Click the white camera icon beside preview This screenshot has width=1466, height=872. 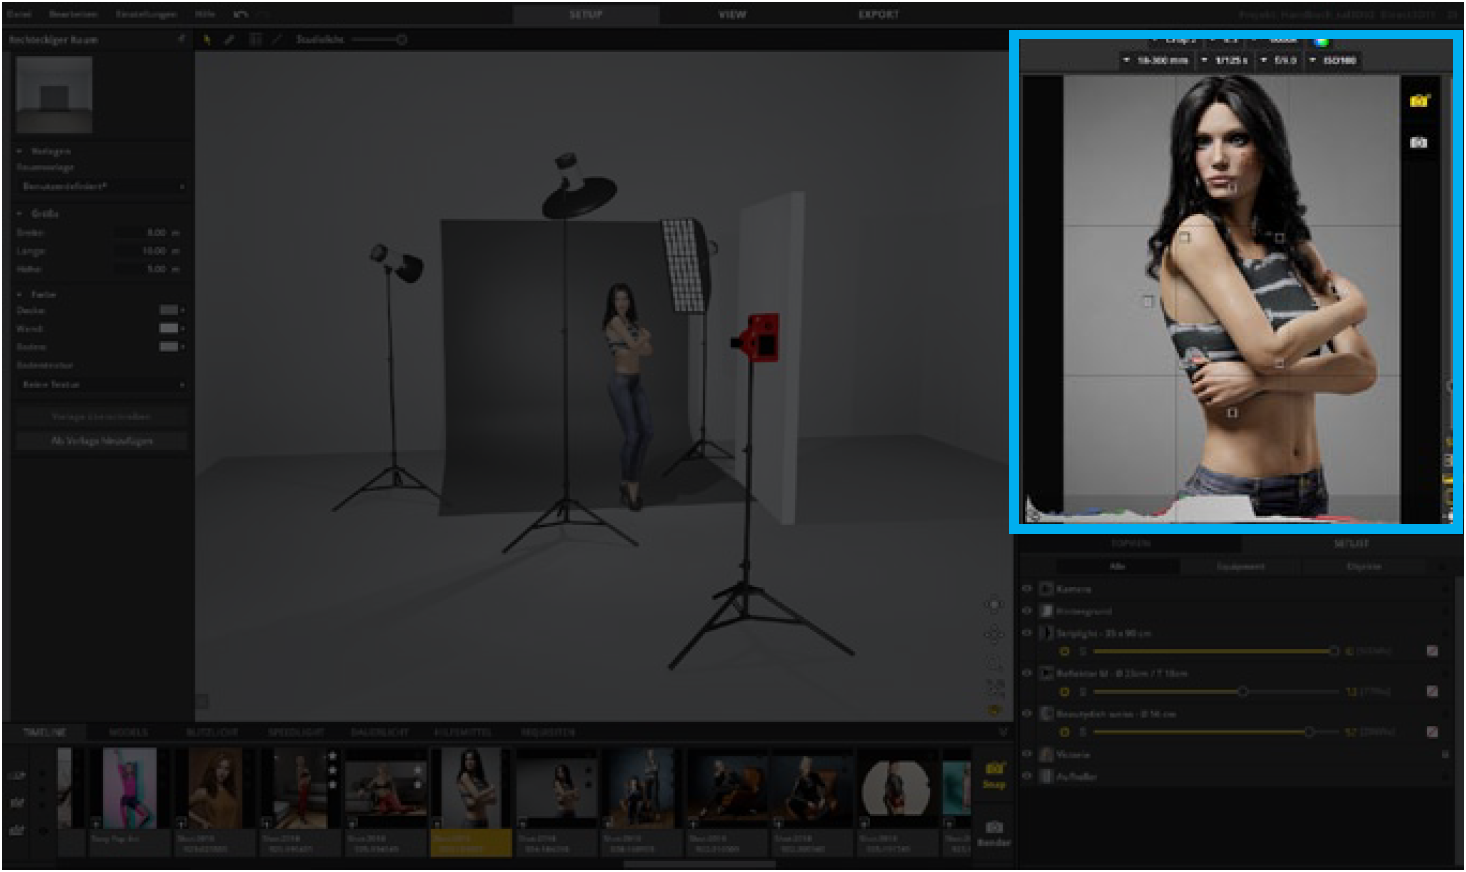click(1419, 143)
